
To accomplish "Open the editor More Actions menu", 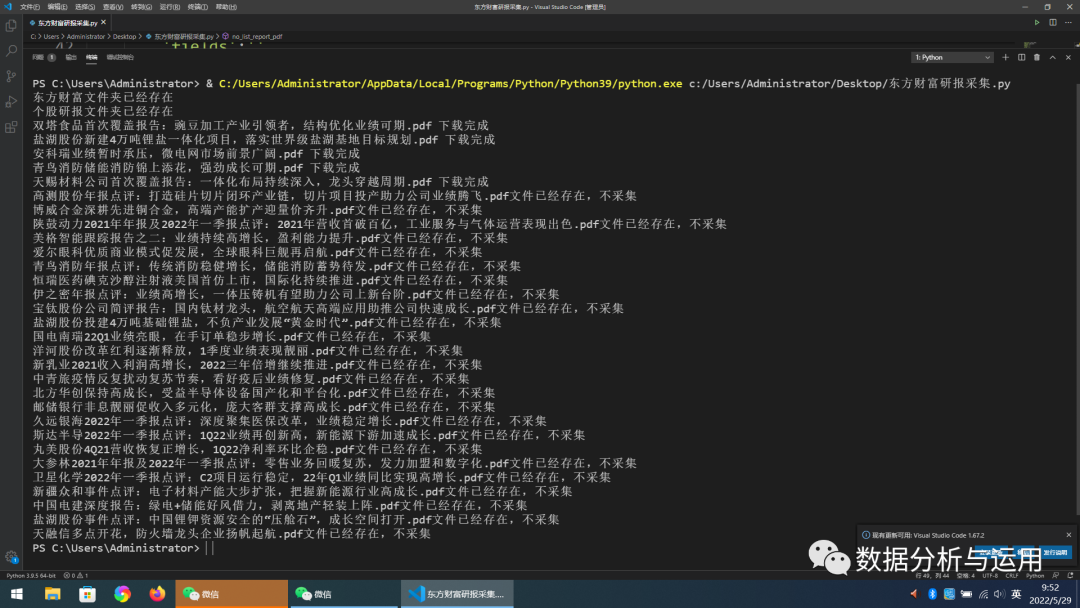I will click(1068, 23).
